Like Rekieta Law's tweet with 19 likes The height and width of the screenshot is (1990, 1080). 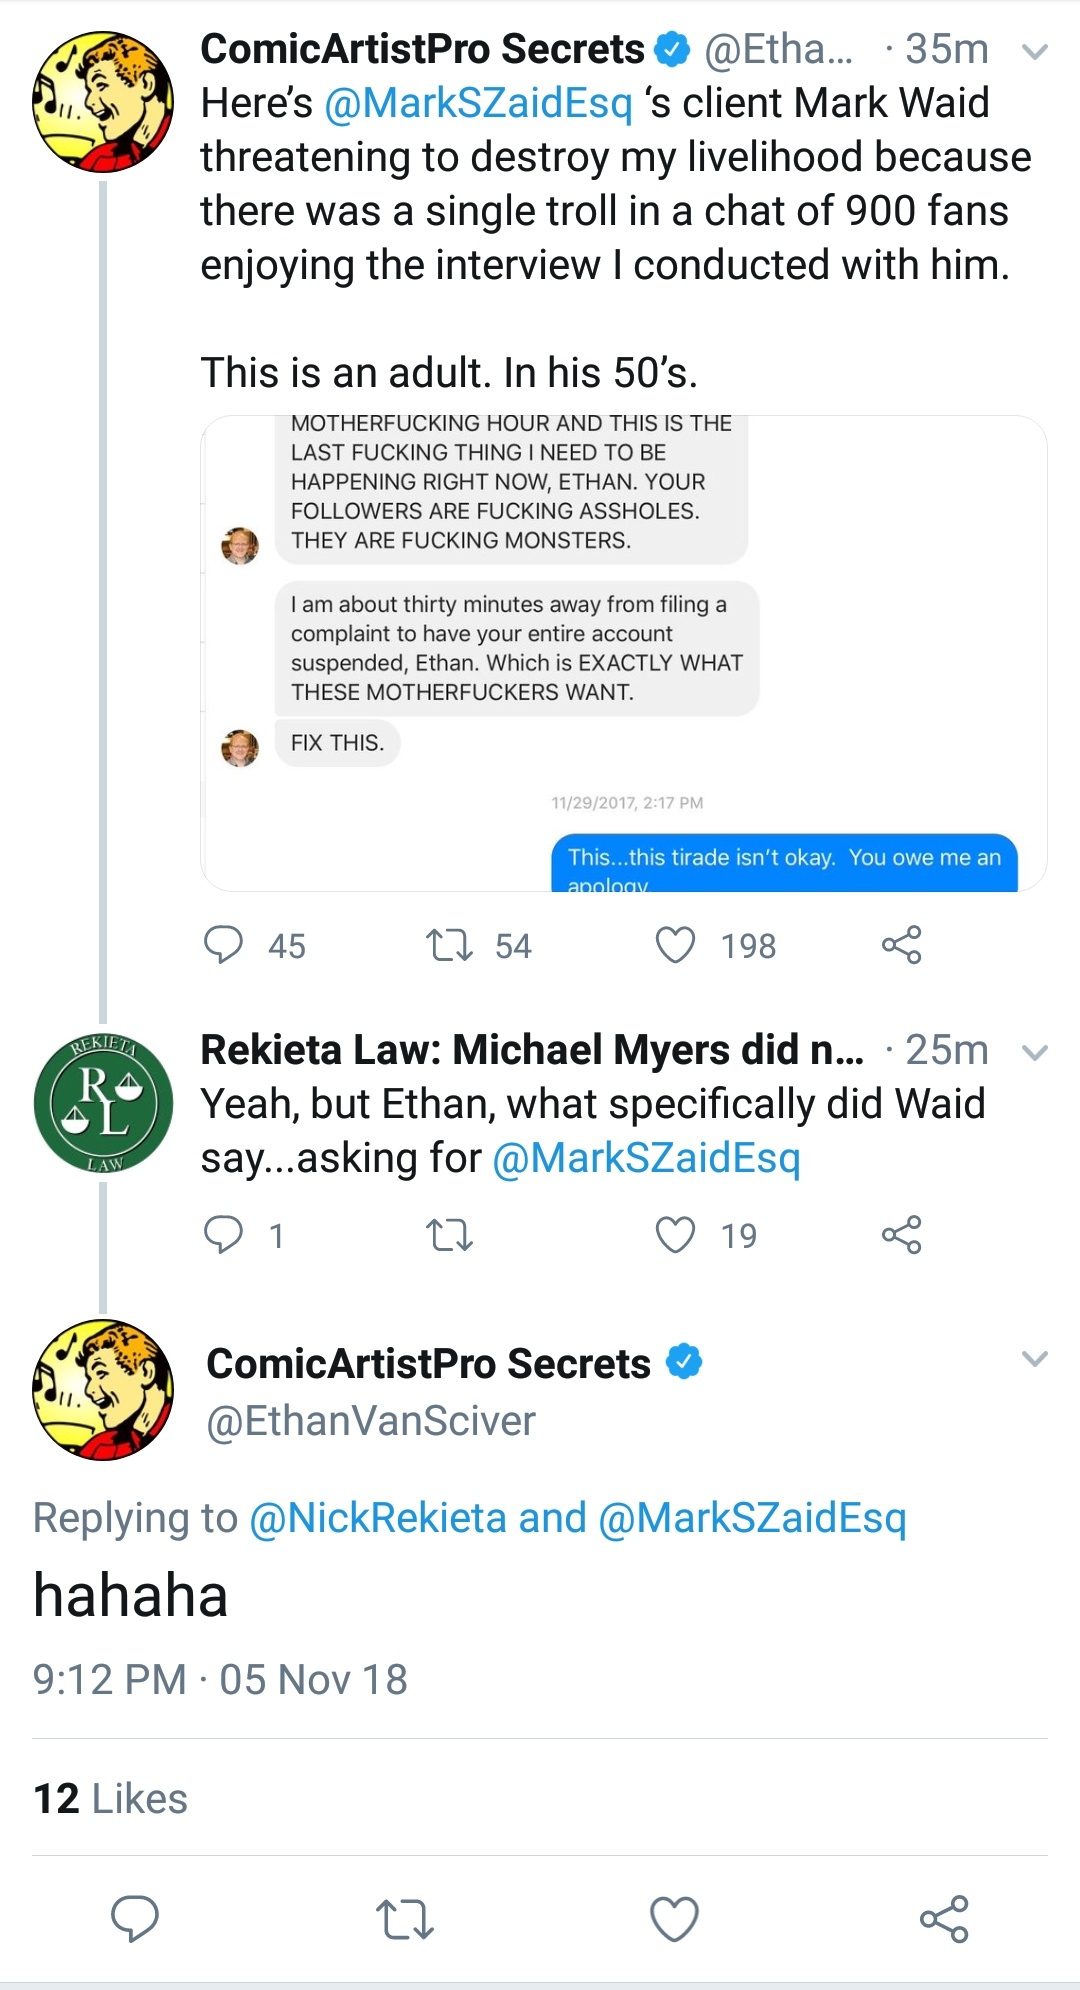pos(675,1235)
